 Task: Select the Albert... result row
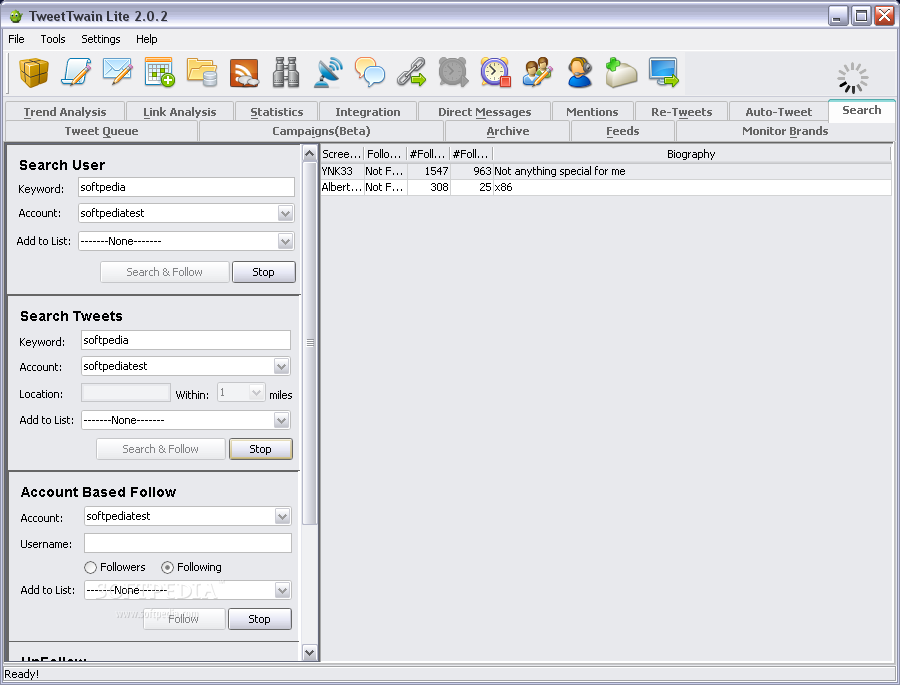pyautogui.click(x=606, y=187)
